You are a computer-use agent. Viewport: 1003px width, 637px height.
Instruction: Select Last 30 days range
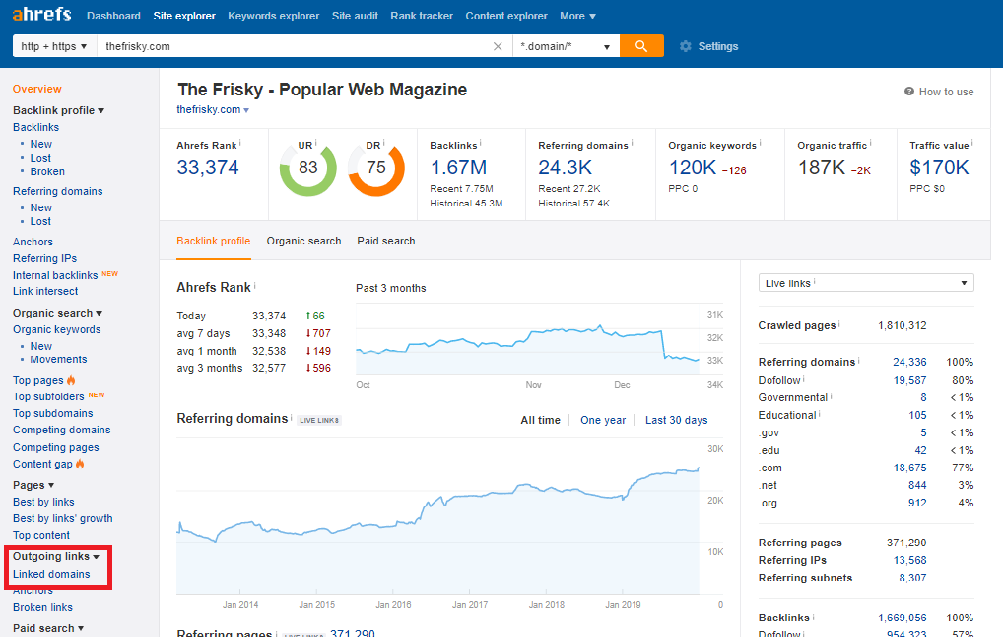(x=676, y=420)
